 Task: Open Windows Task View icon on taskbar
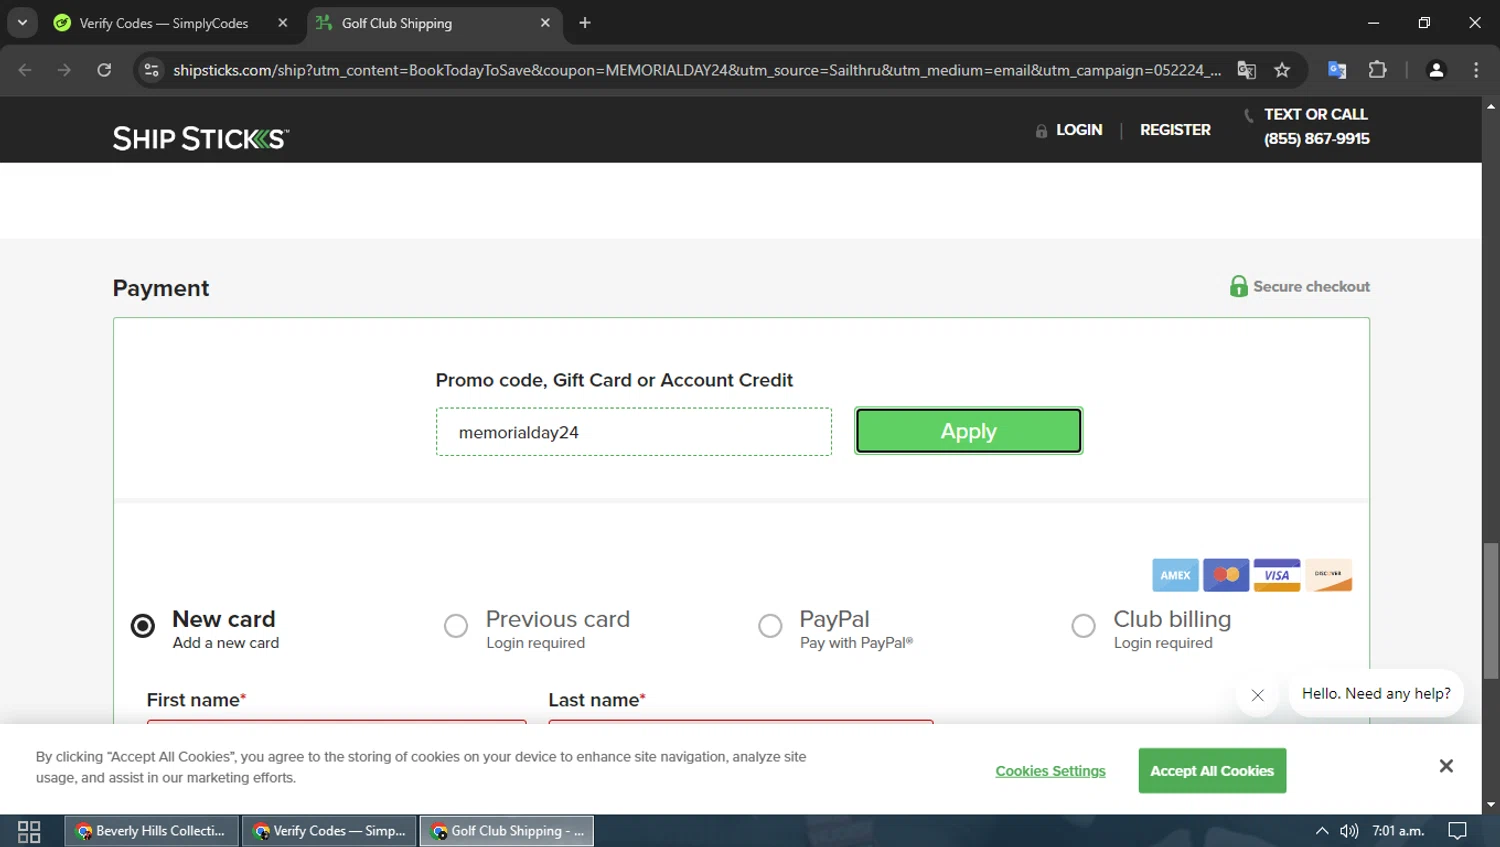[x=29, y=831]
